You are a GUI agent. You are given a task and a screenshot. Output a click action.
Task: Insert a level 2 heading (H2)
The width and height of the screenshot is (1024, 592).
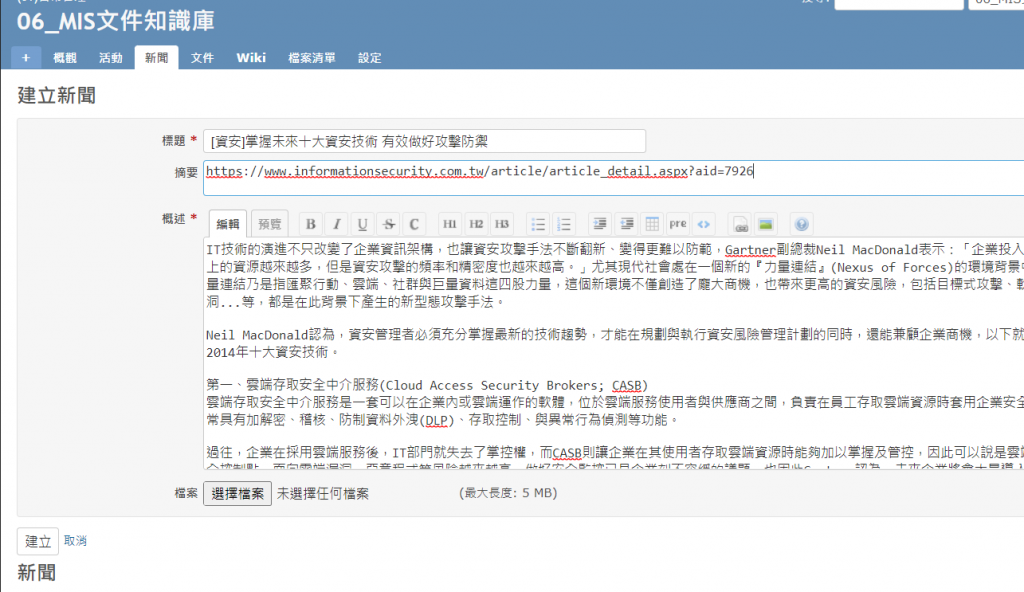[x=476, y=224]
